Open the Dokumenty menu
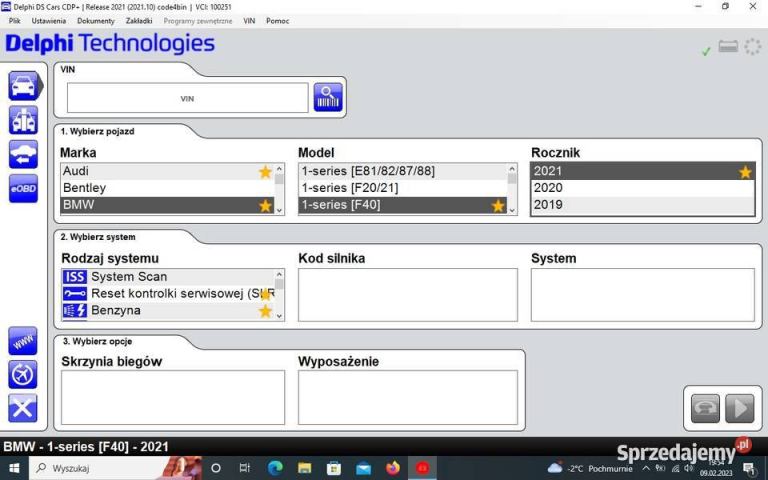Viewport: 768px width, 480px height. tap(96, 20)
